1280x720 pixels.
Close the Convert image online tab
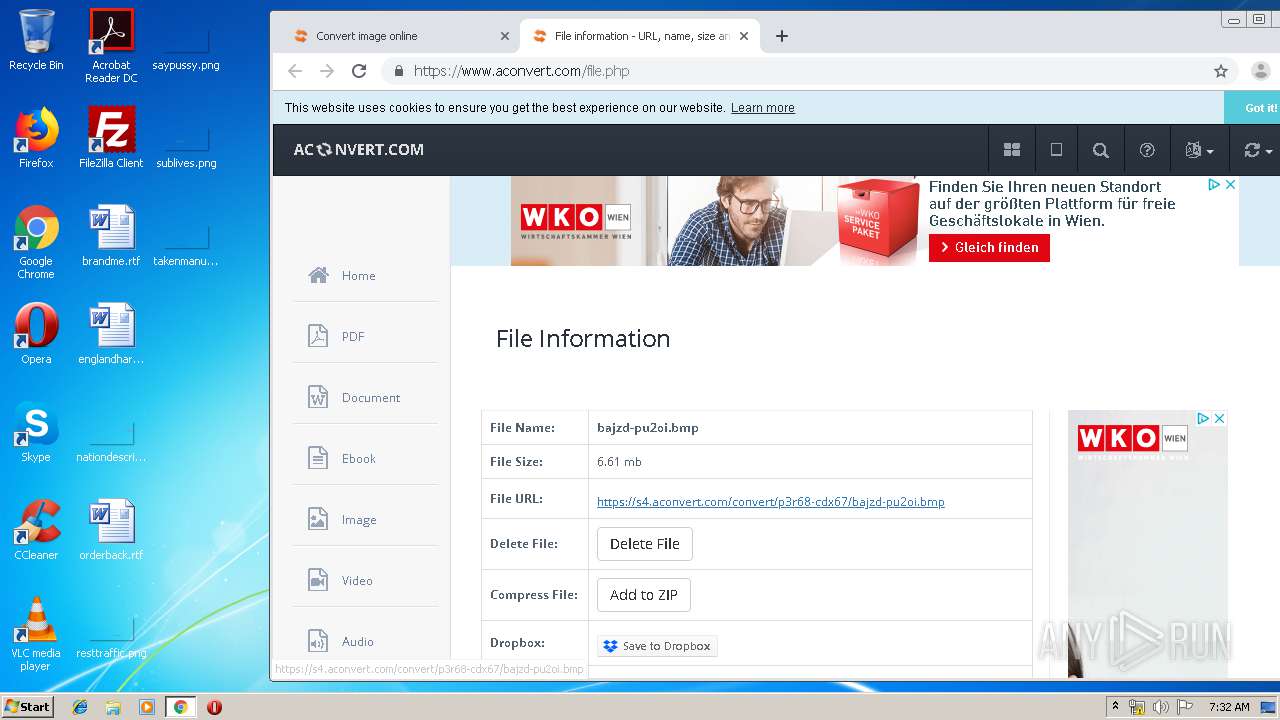pyautogui.click(x=505, y=36)
